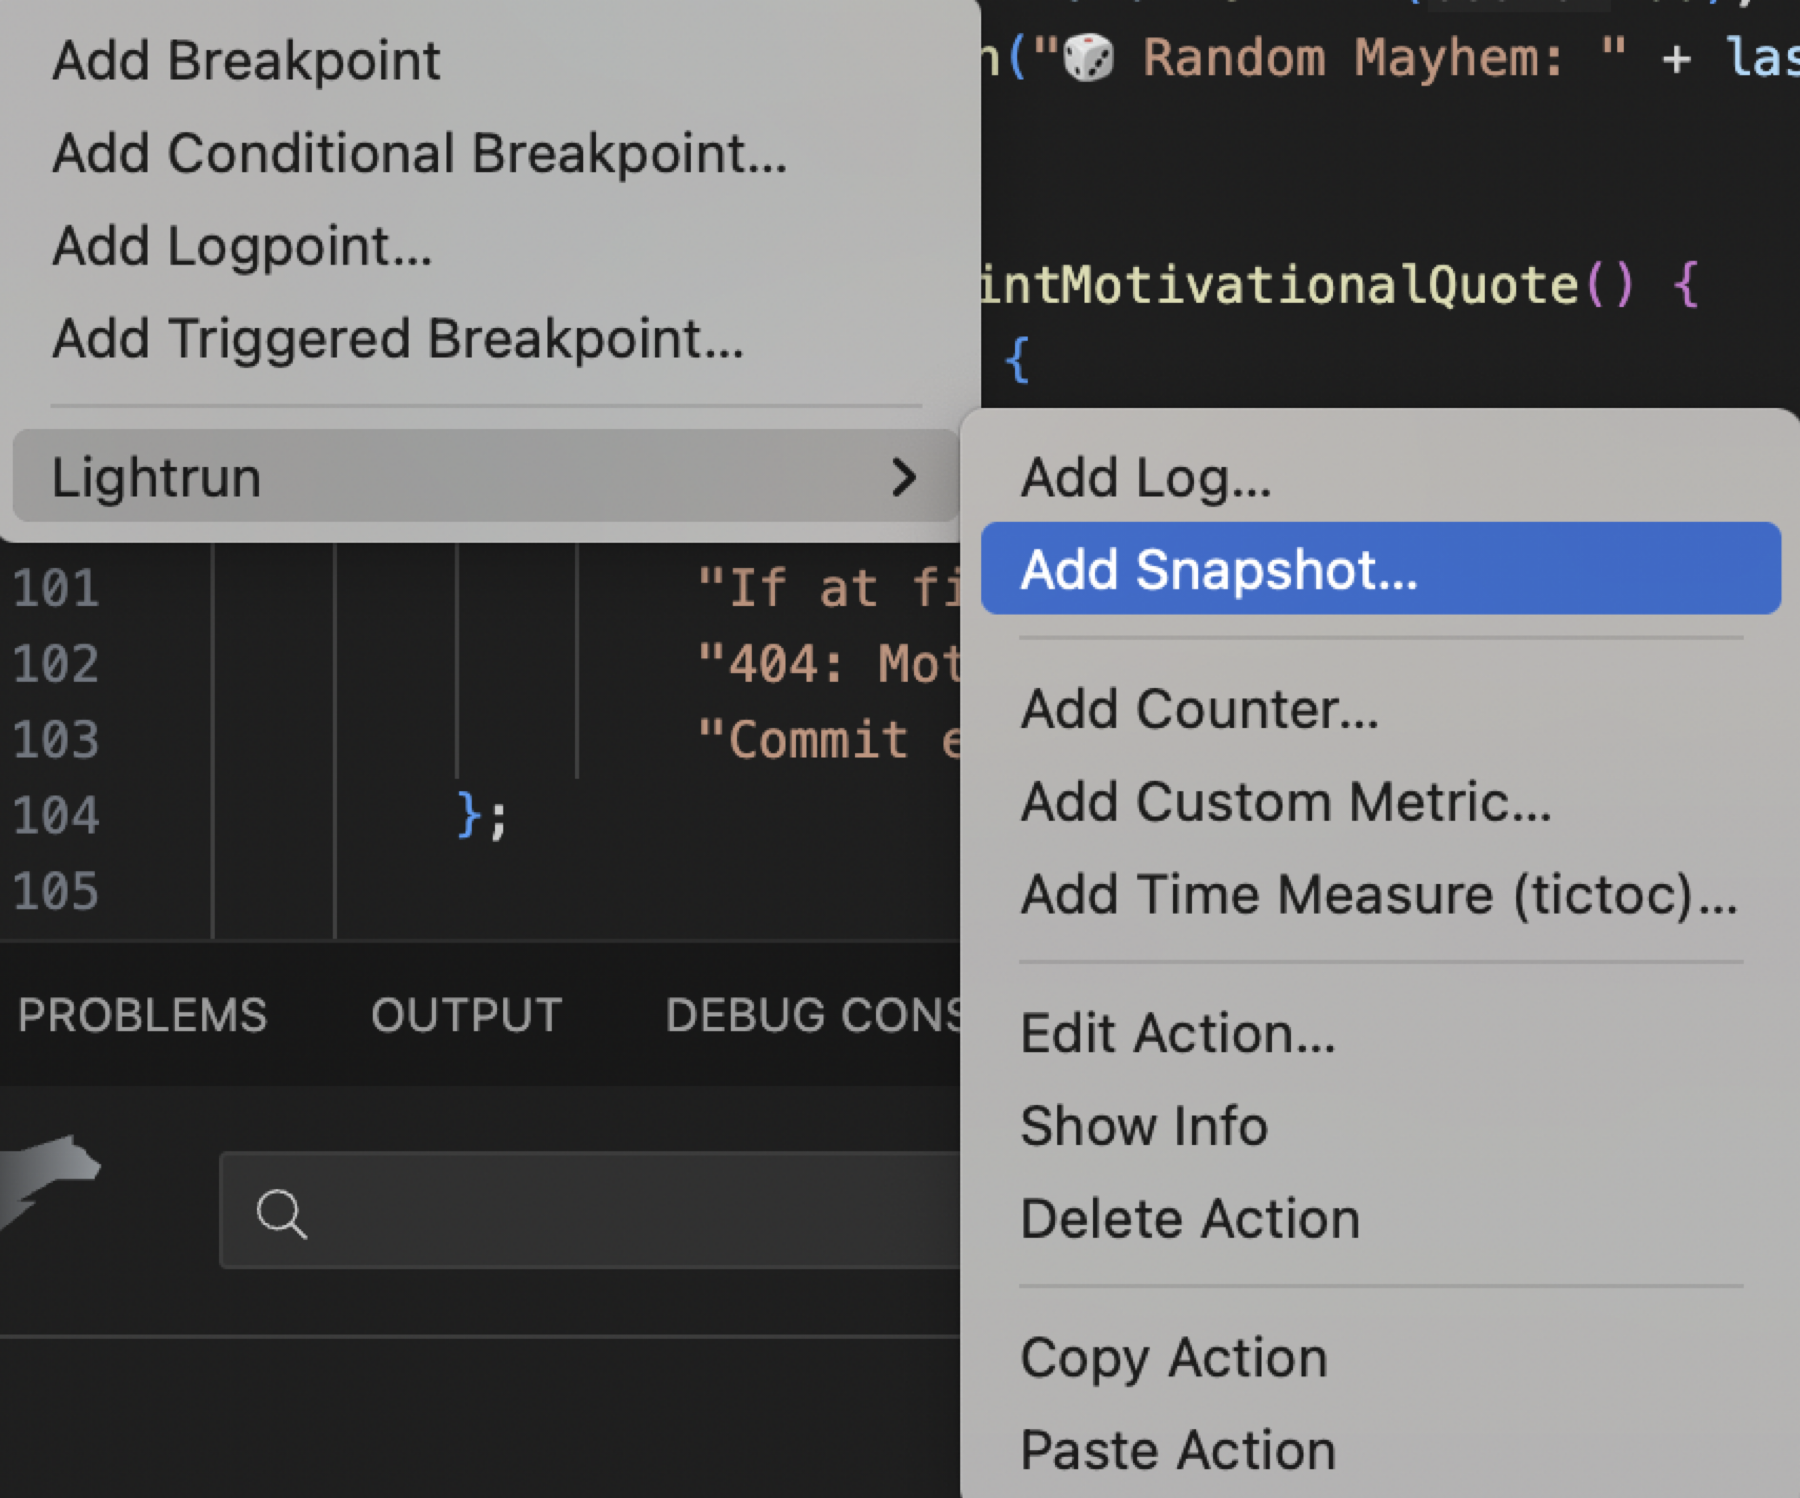Select Add Counter action
The height and width of the screenshot is (1498, 1800).
(1198, 710)
